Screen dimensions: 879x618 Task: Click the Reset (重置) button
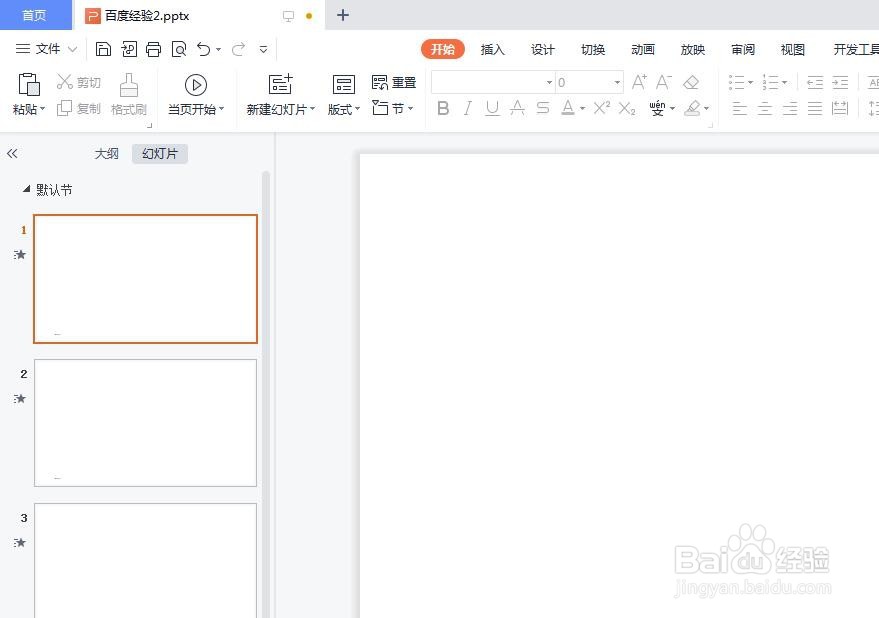coord(394,82)
